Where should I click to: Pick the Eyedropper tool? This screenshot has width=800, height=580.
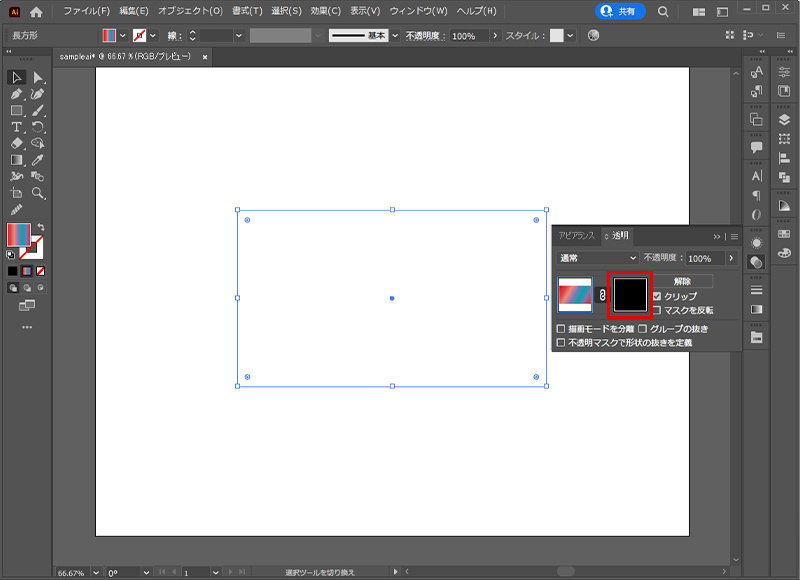click(x=38, y=160)
